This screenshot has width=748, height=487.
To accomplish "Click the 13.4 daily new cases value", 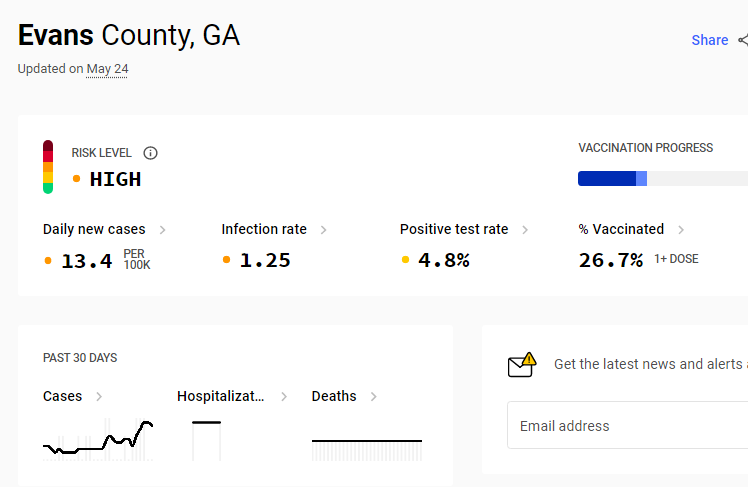I will point(87,261).
